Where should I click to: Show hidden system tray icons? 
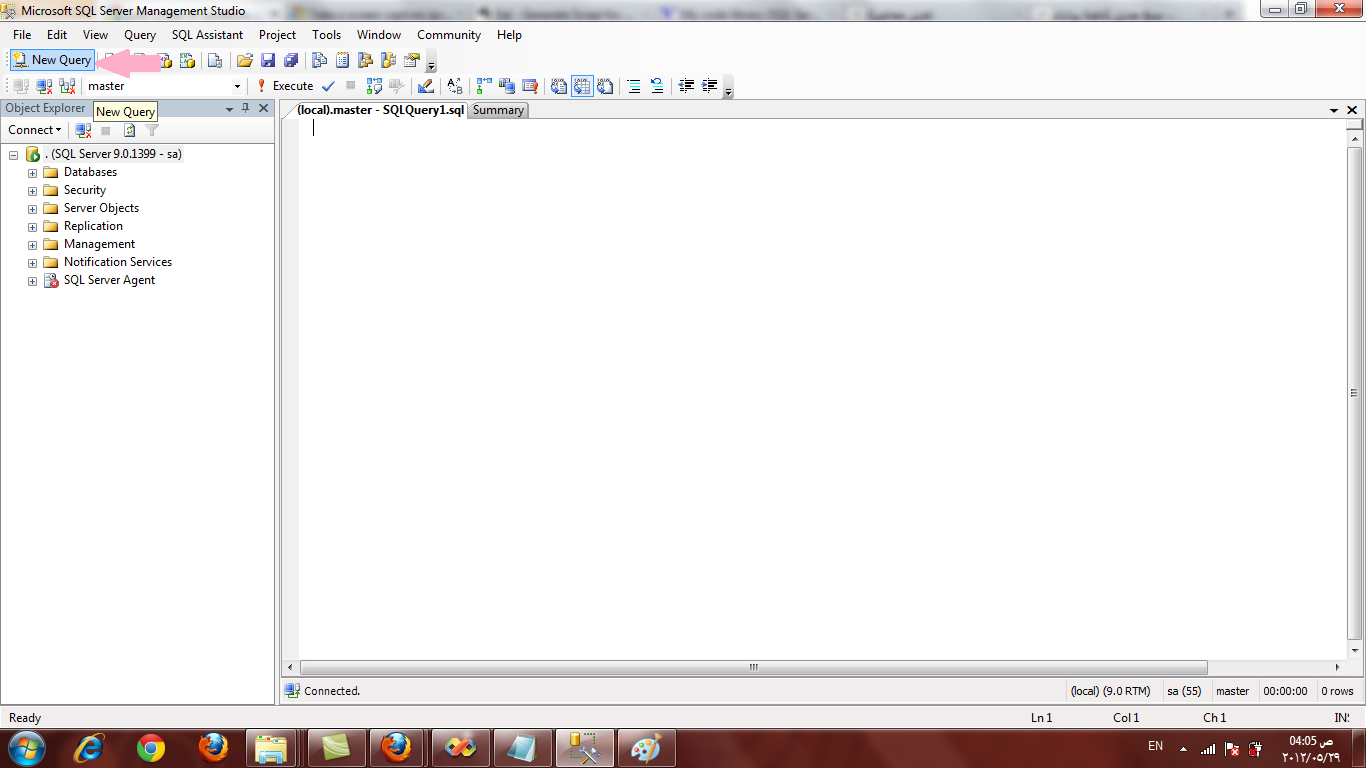pyautogui.click(x=1183, y=748)
